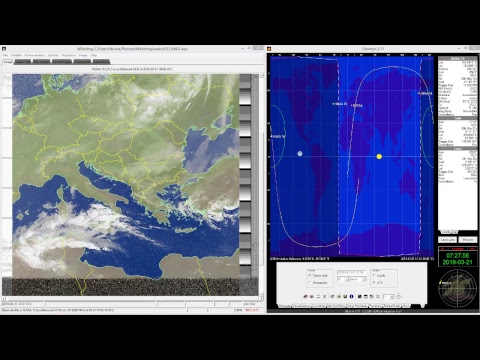Click the X icon in Orbitron toolbar

tap(378, 296)
